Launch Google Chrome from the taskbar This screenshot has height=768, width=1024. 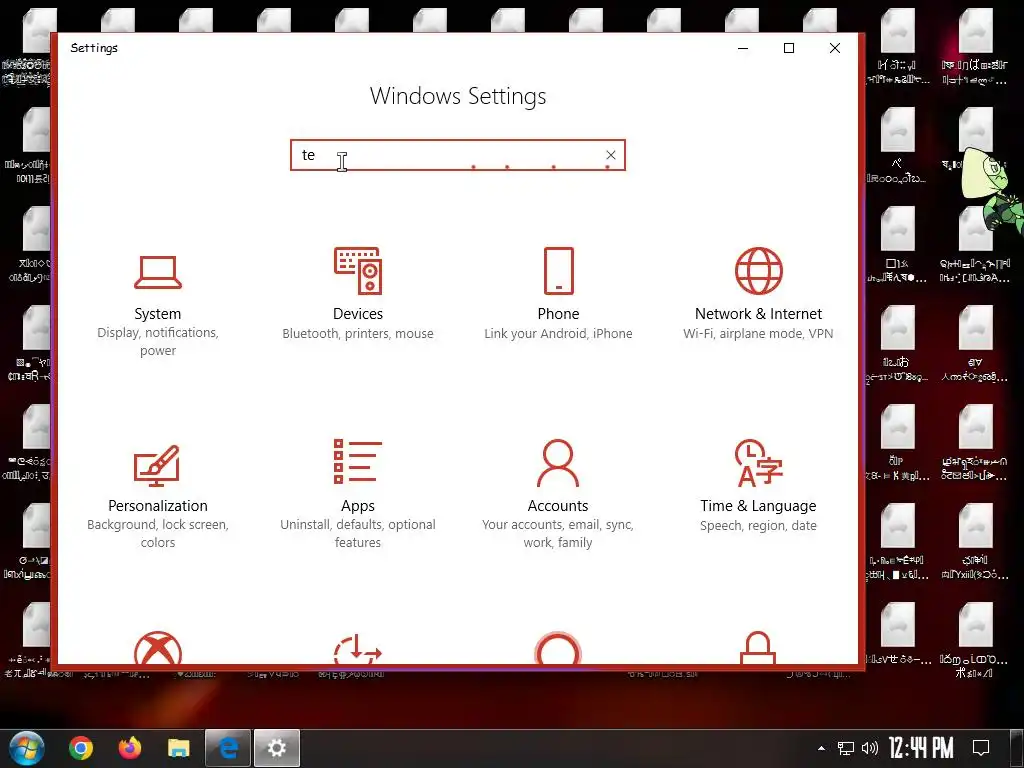[x=81, y=748]
